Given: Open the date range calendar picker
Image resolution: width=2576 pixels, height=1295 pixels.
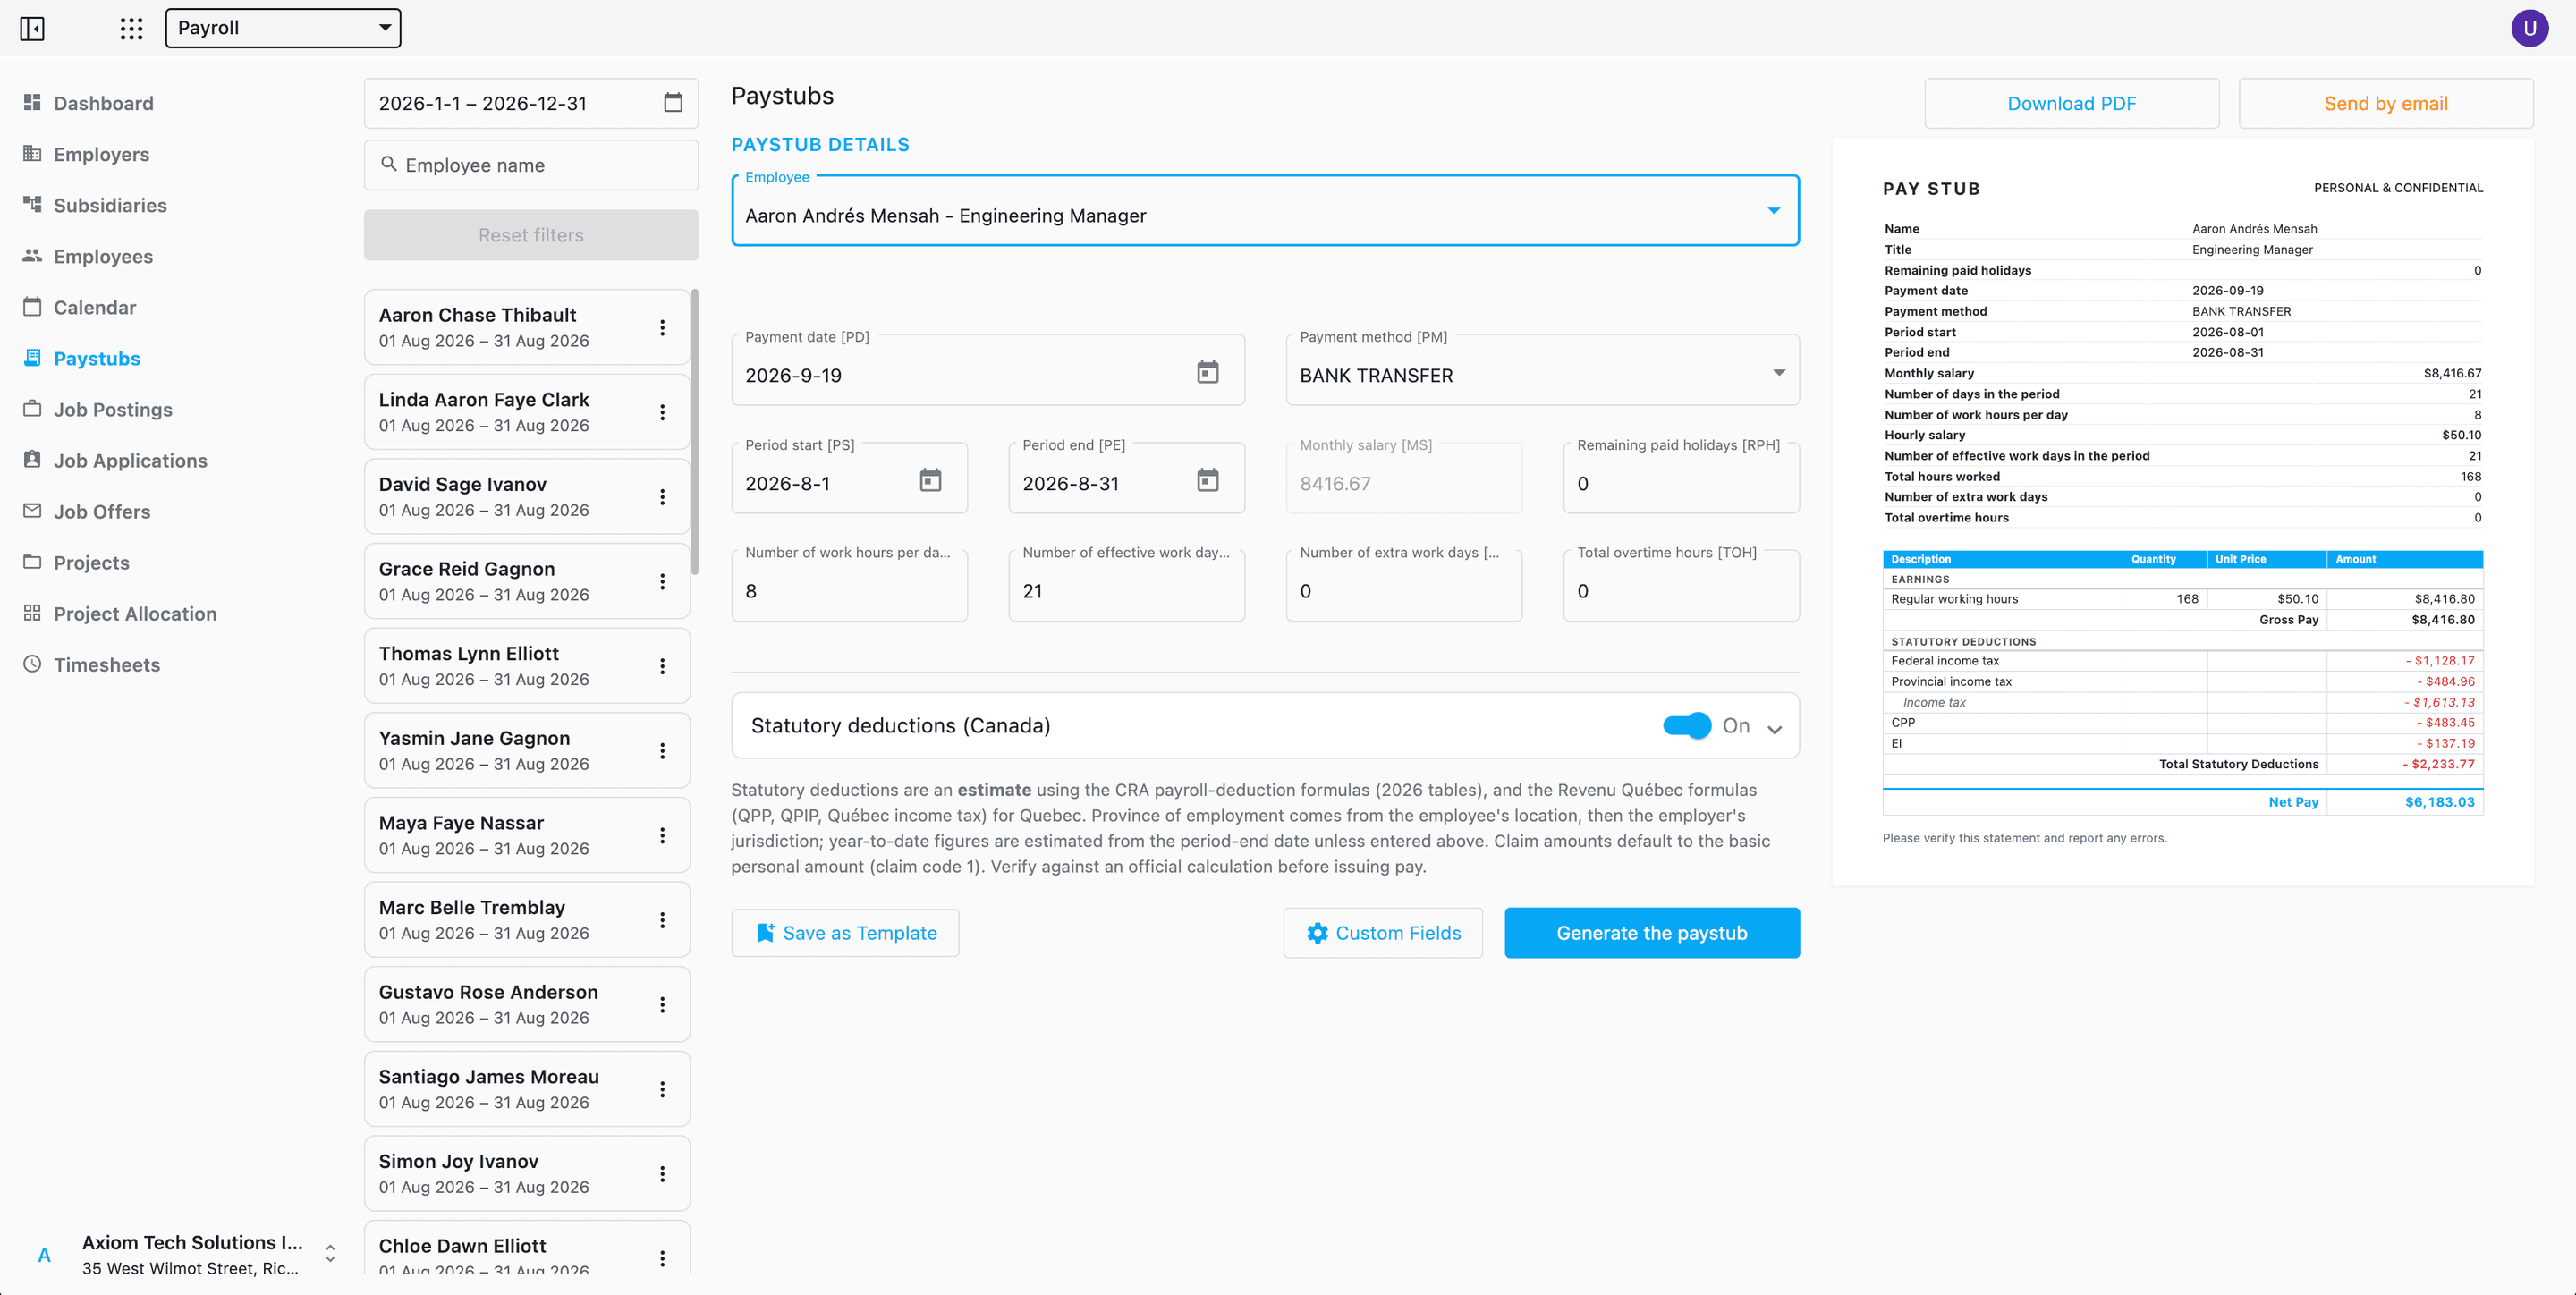Looking at the screenshot, I should click(x=673, y=103).
